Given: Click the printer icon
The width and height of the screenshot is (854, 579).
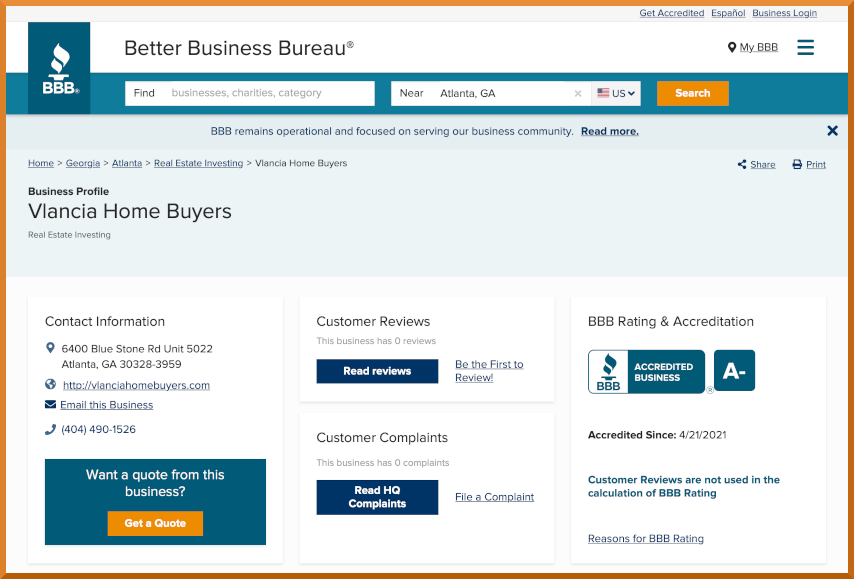Looking at the screenshot, I should coord(797,164).
